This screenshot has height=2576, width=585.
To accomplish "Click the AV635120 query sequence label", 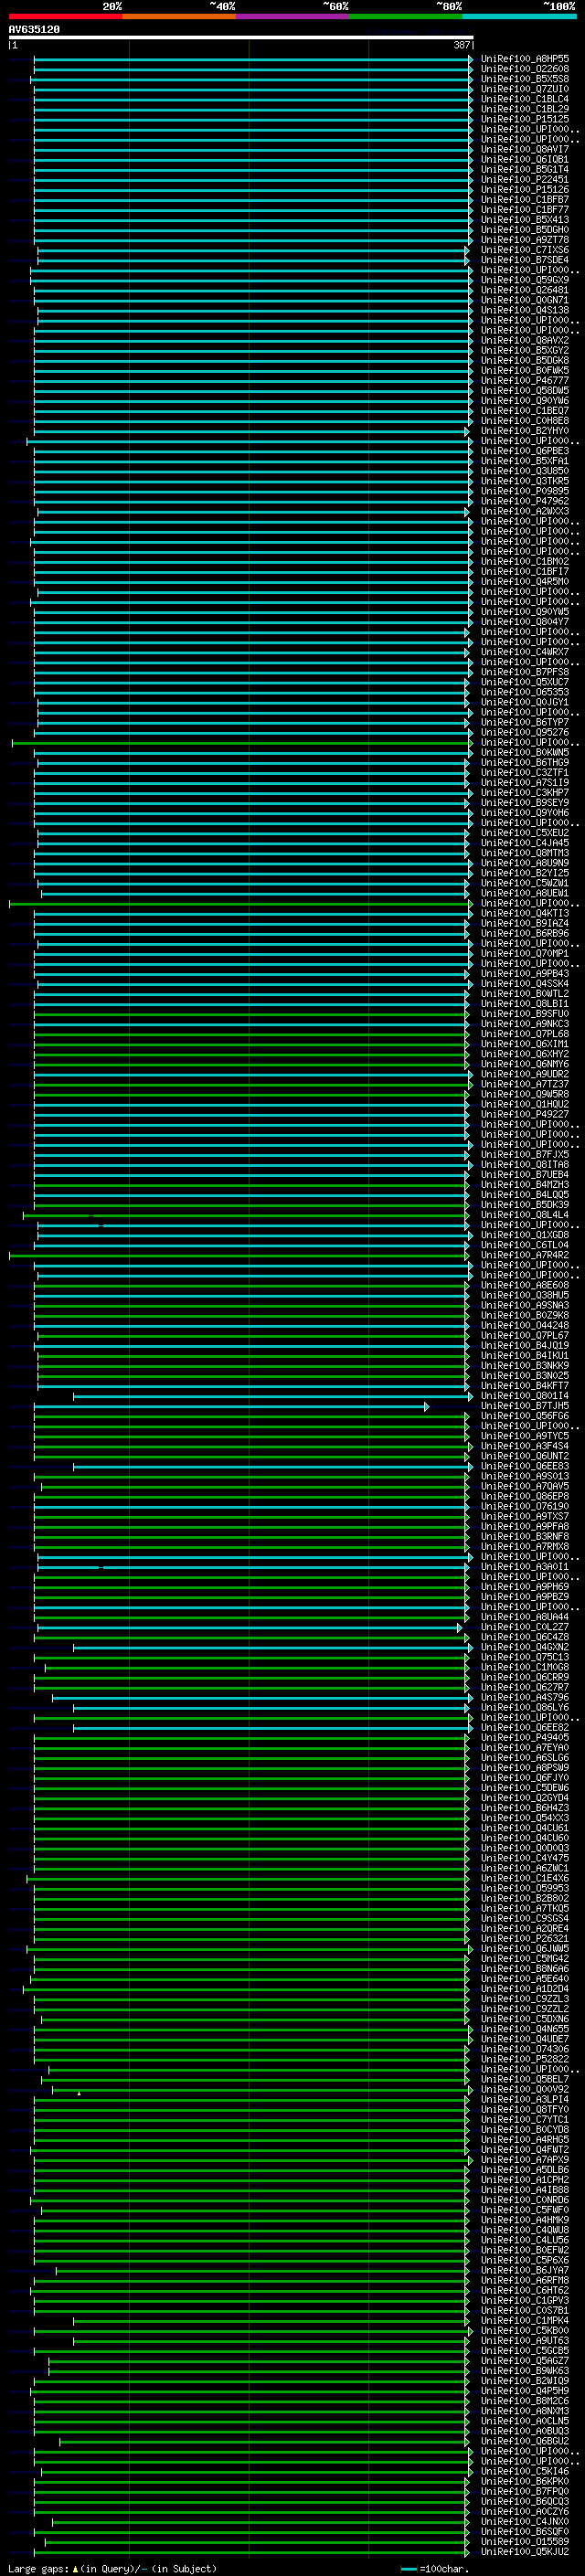I will point(34,30).
